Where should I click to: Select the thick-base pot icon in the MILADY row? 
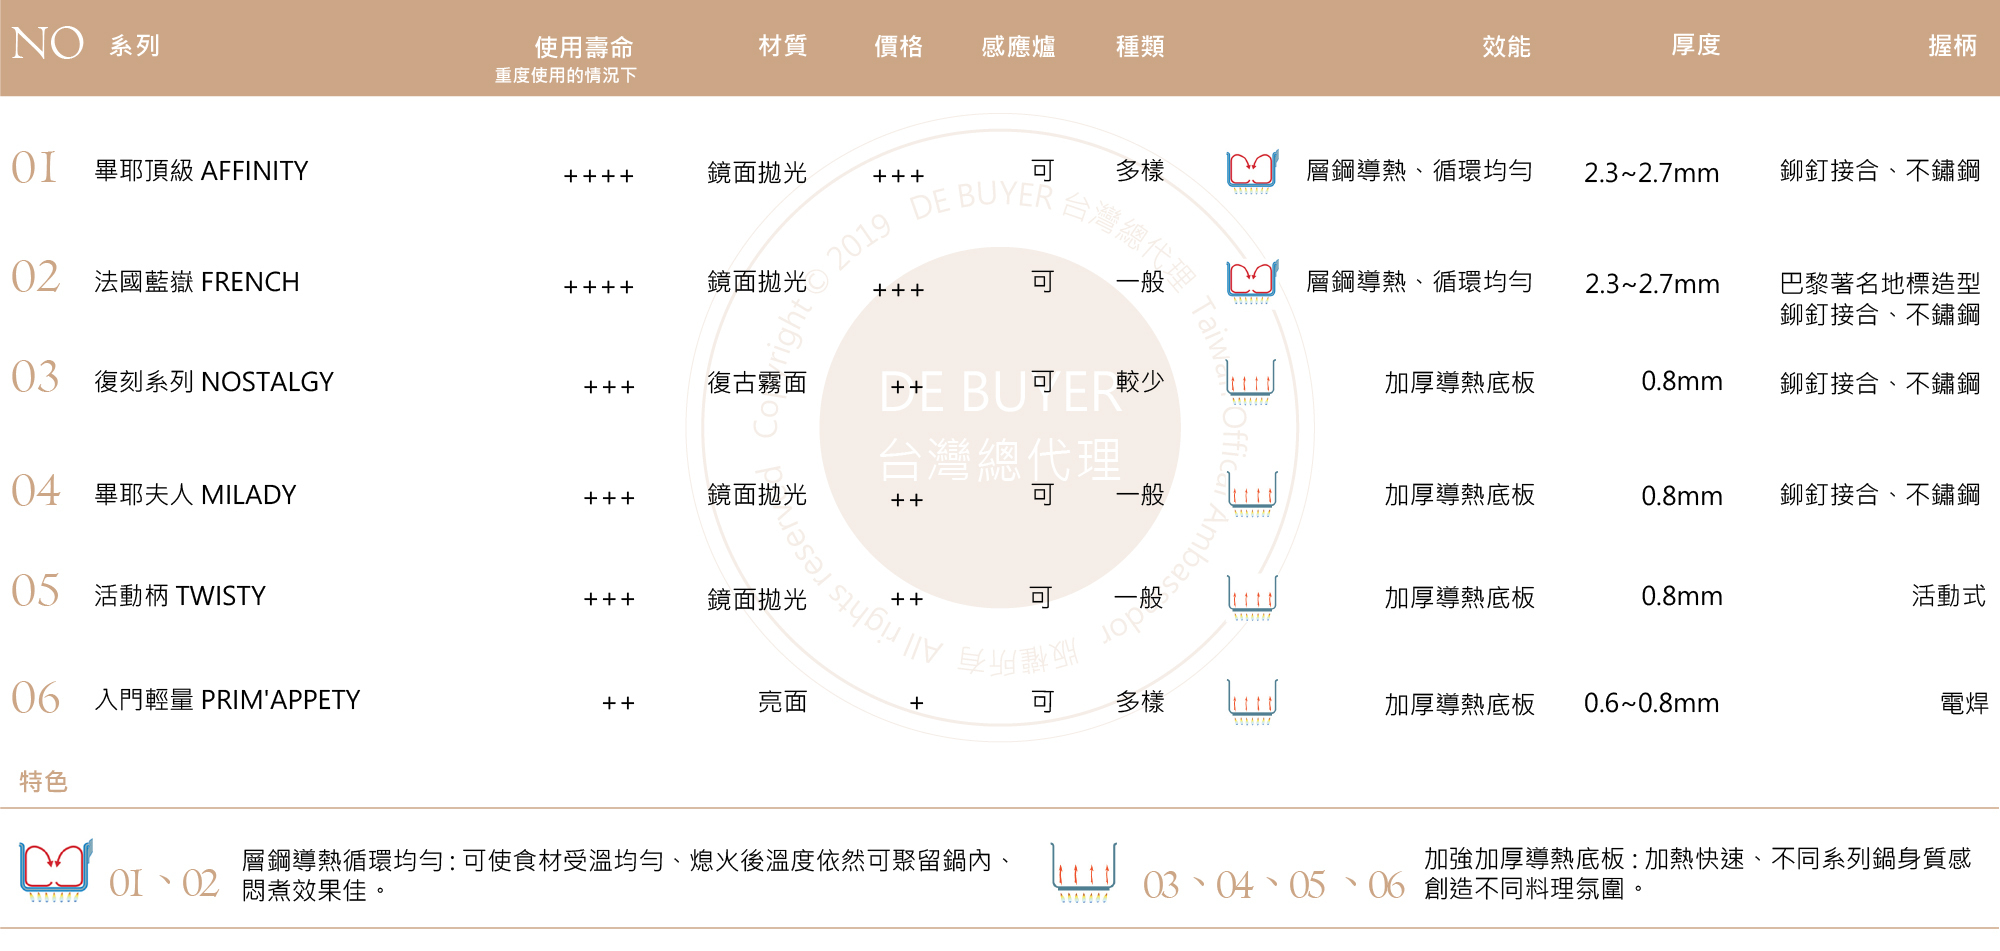click(1252, 494)
